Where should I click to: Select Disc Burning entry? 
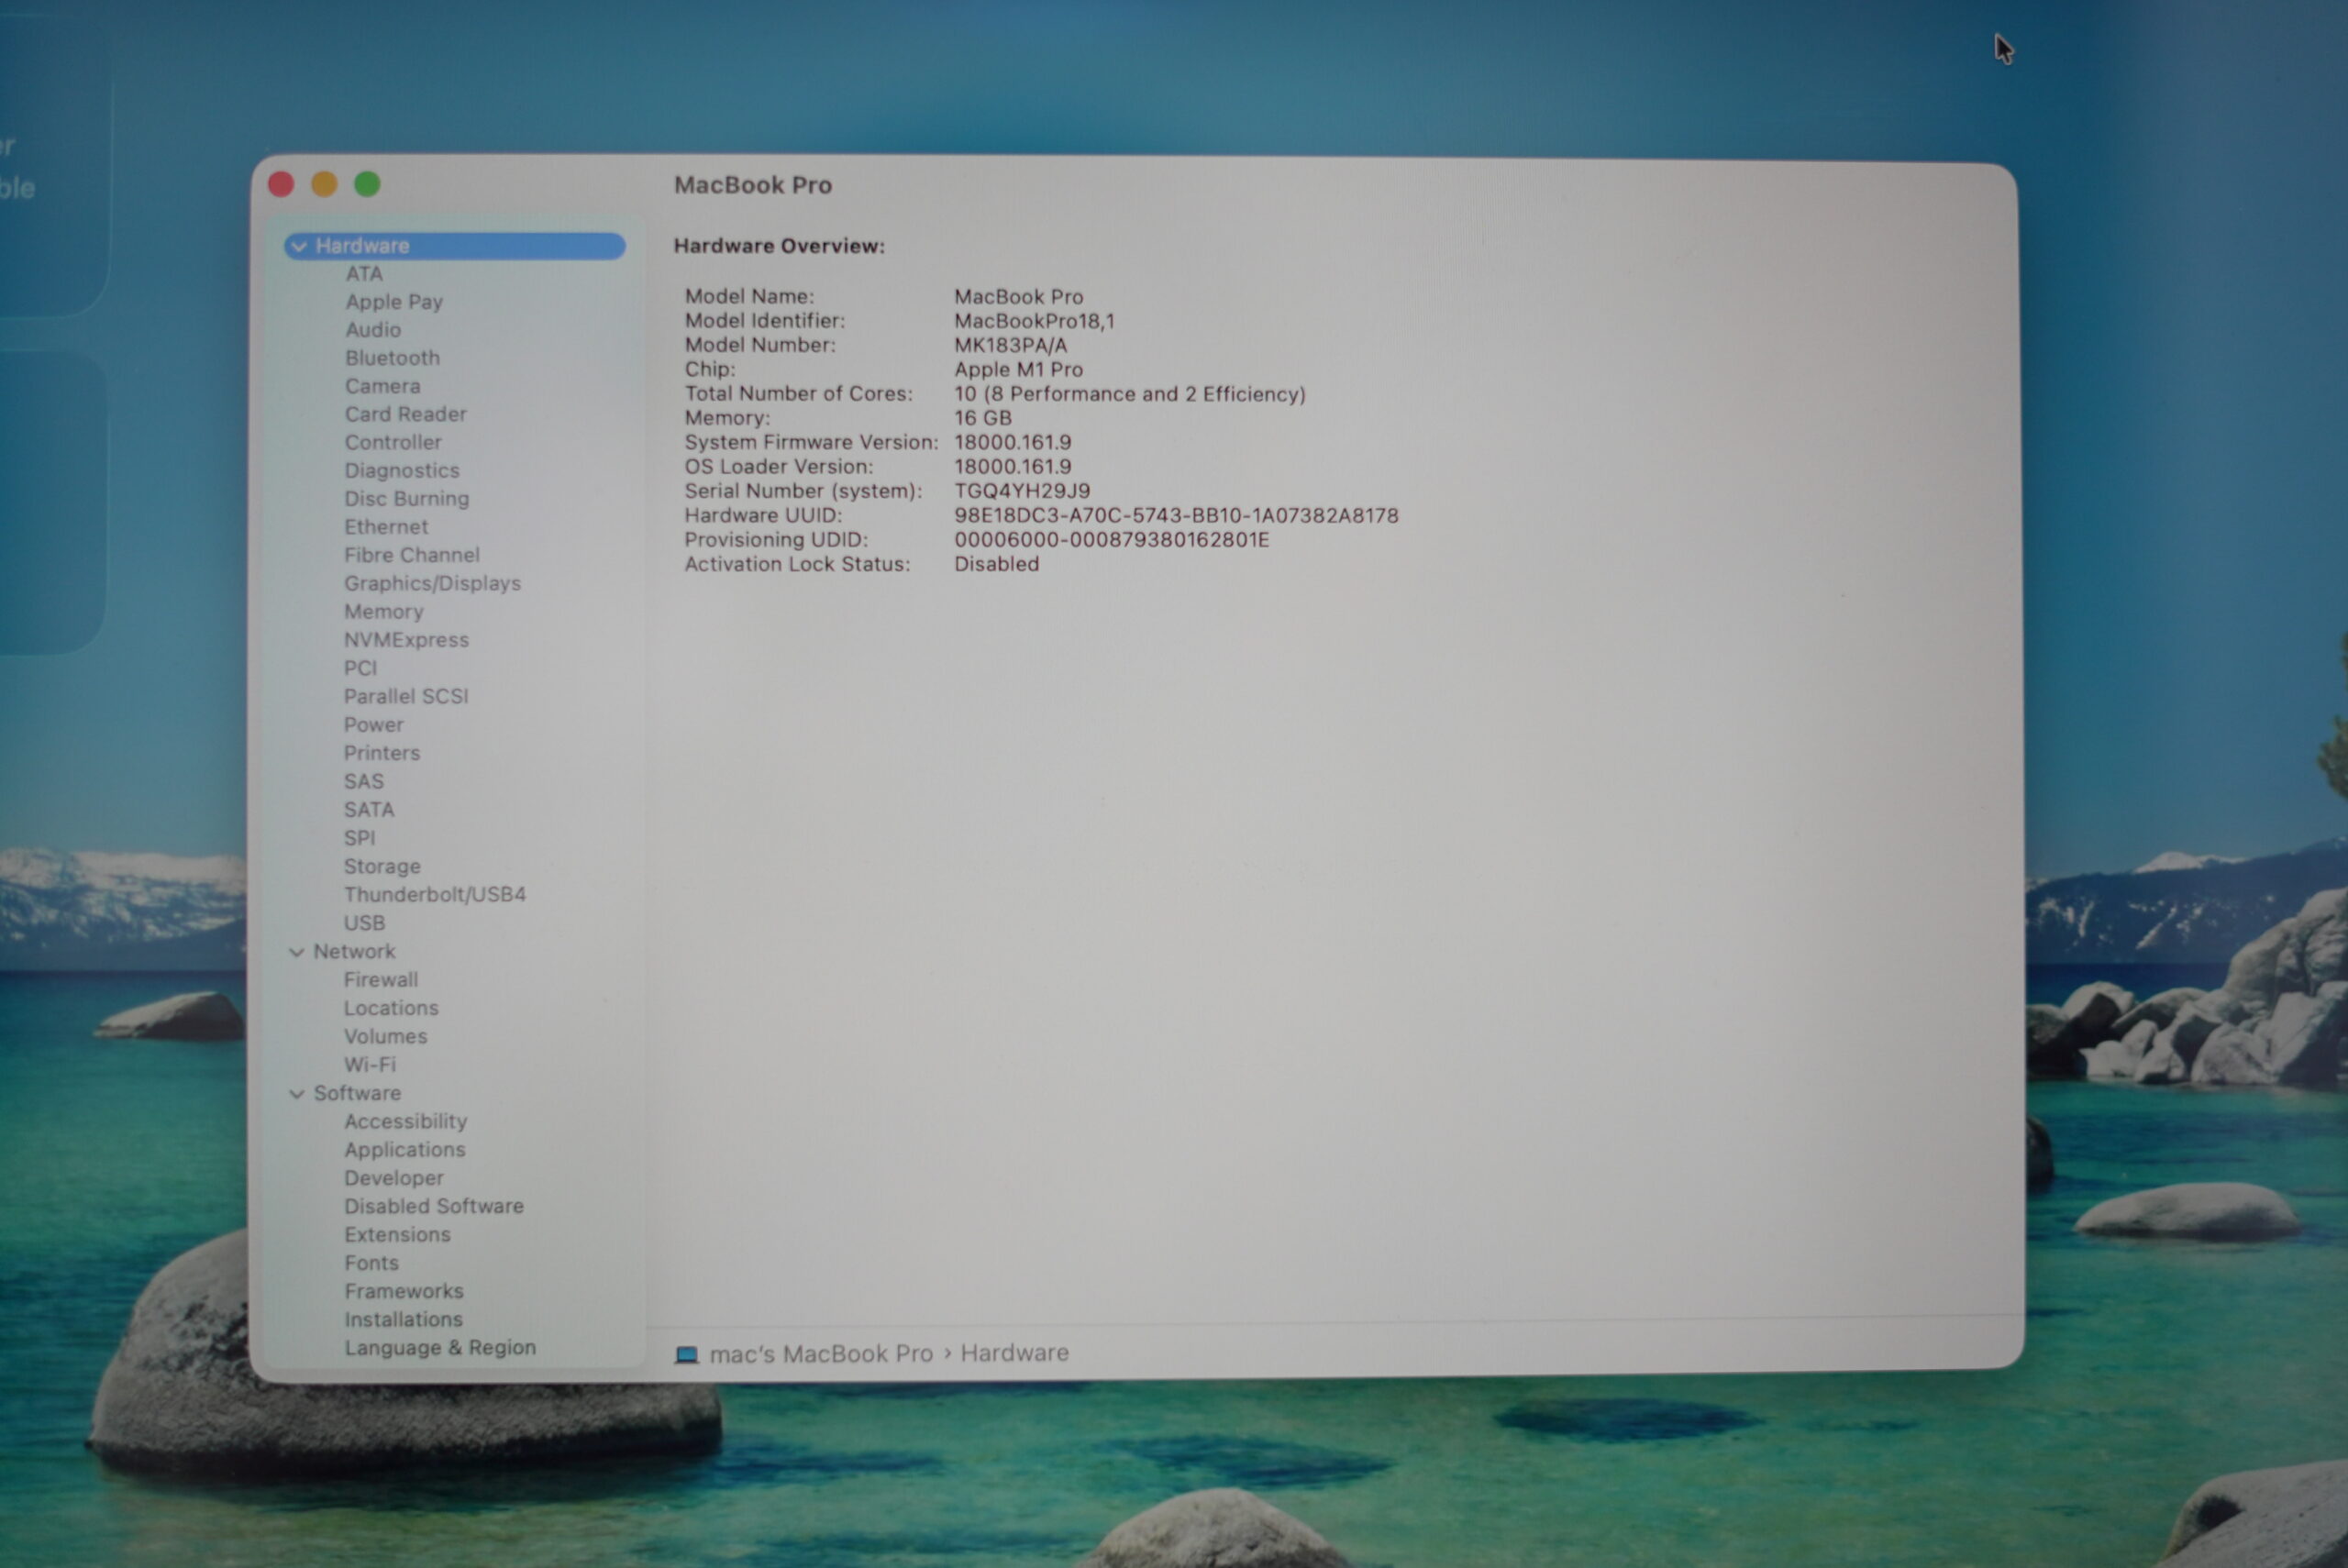pyautogui.click(x=406, y=499)
